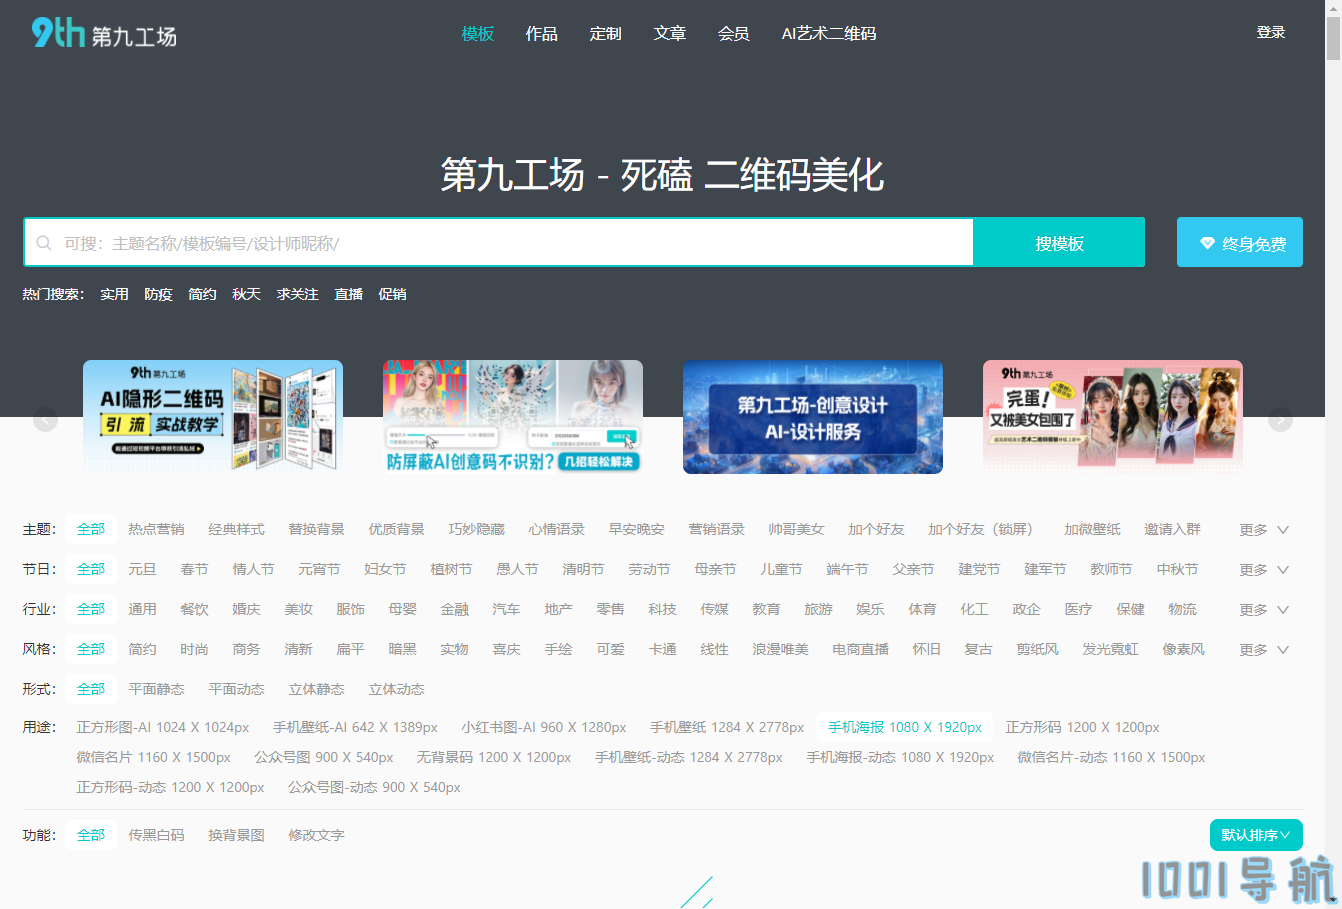Click the 9th 第九工场 logo
The width and height of the screenshot is (1342, 909).
click(x=104, y=34)
